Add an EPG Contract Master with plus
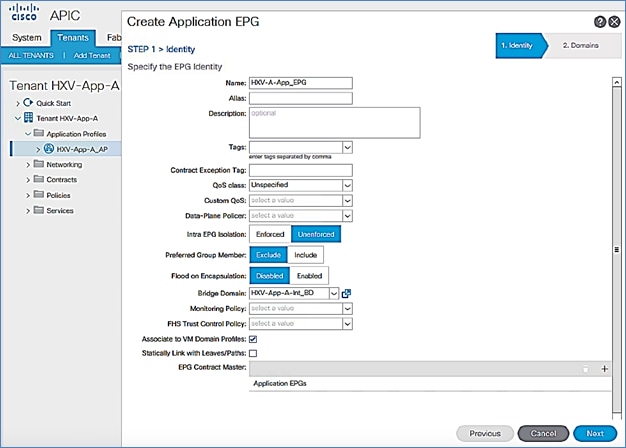Viewport: 626px width, 448px height. pyautogui.click(x=604, y=369)
